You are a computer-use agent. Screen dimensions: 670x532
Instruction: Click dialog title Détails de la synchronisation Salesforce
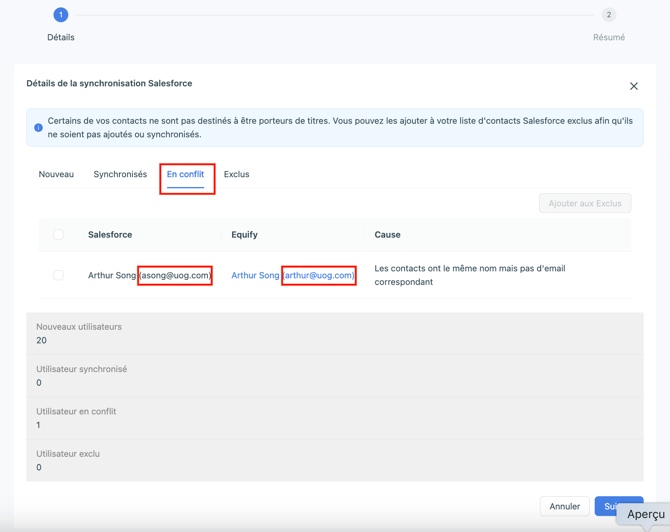109,83
